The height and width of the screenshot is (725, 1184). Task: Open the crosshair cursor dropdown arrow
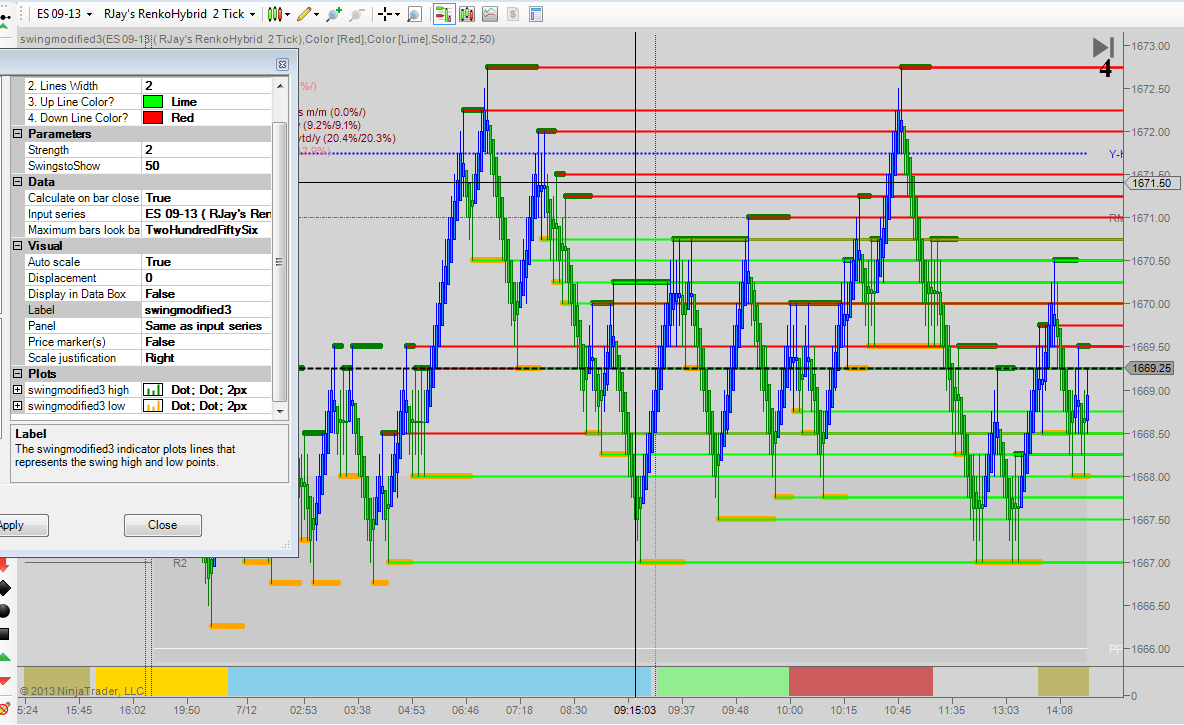[x=397, y=14]
